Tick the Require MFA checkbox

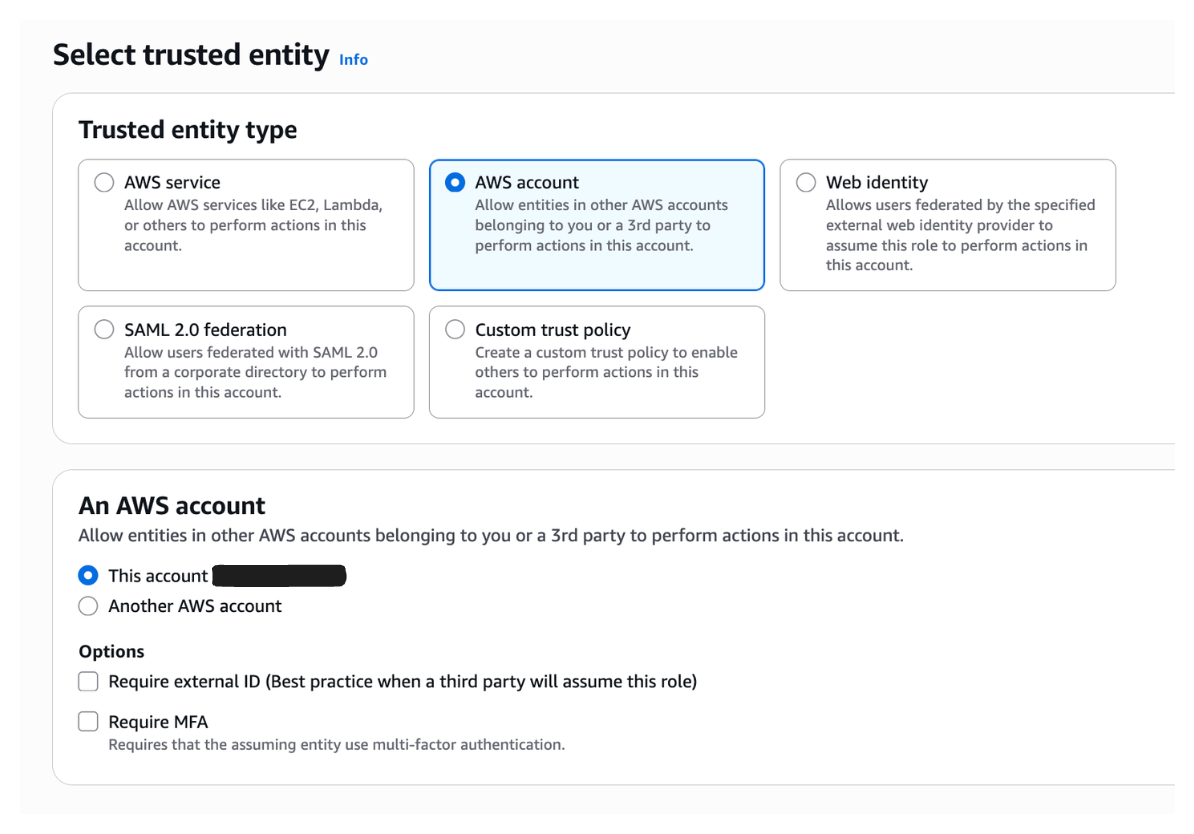88,721
